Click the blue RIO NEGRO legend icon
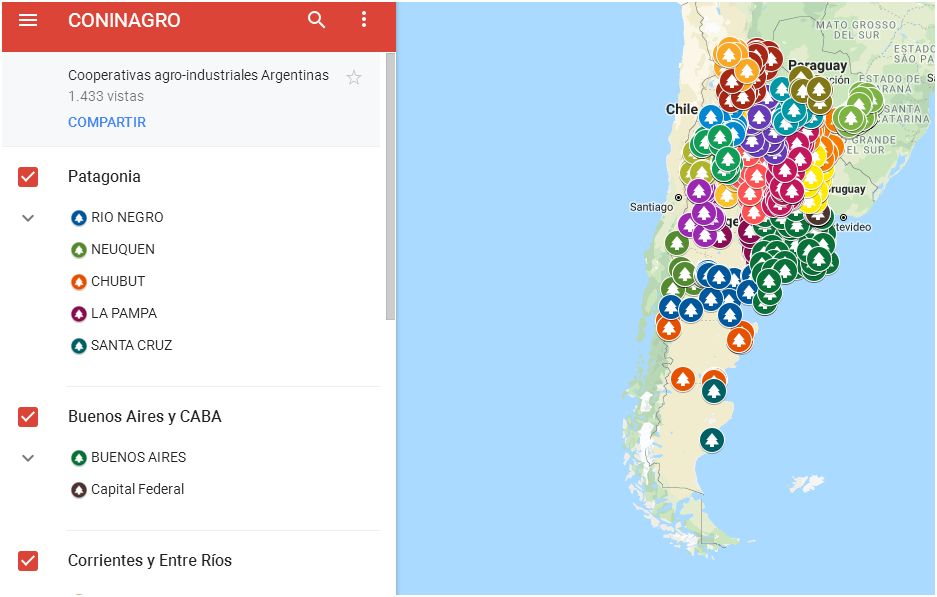Image resolution: width=937 pixels, height=597 pixels. 79,218
